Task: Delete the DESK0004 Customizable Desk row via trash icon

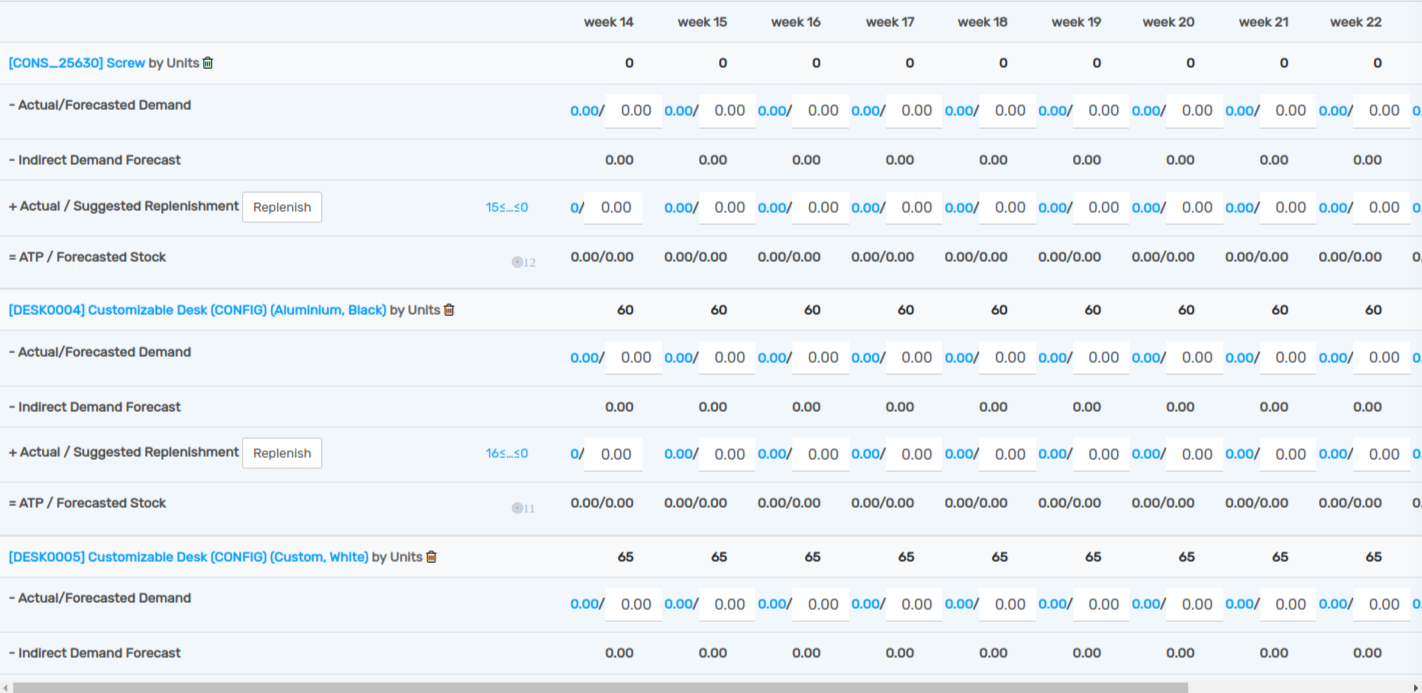Action: pyautogui.click(x=449, y=310)
